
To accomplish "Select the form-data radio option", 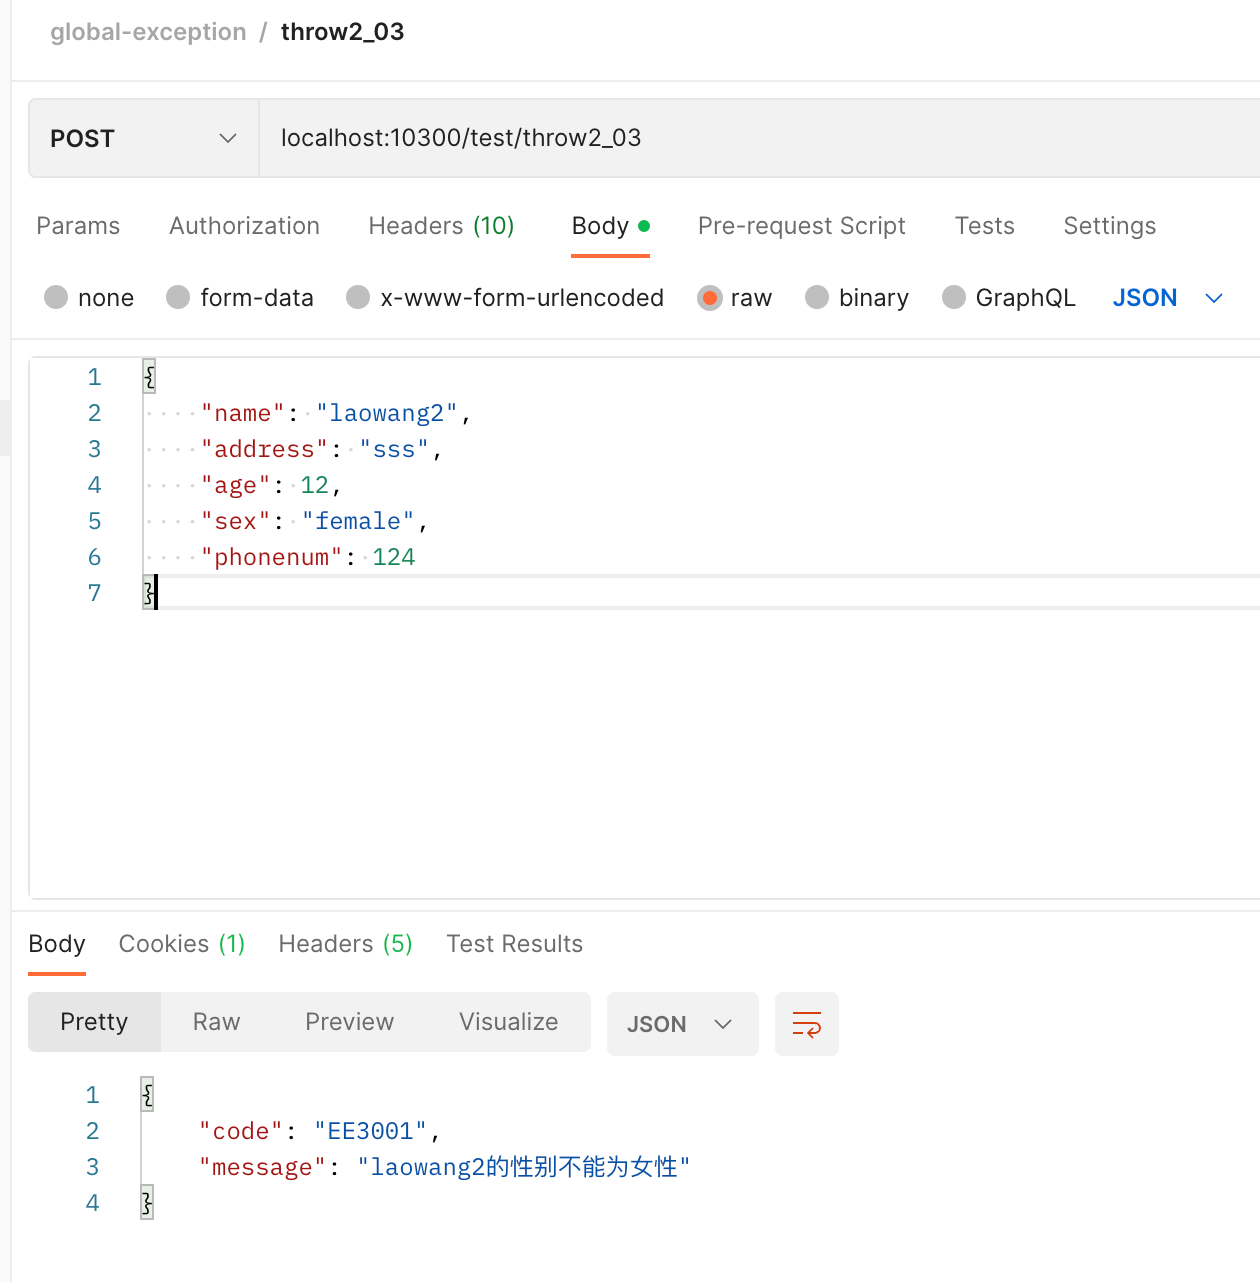I will coord(178,298).
